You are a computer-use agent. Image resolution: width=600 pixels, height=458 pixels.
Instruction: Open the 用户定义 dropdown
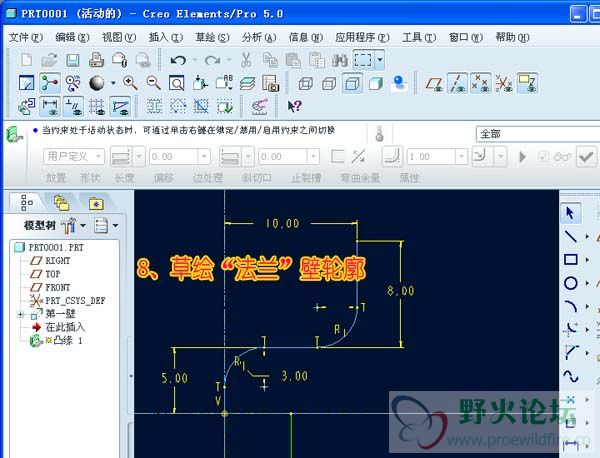[98, 156]
